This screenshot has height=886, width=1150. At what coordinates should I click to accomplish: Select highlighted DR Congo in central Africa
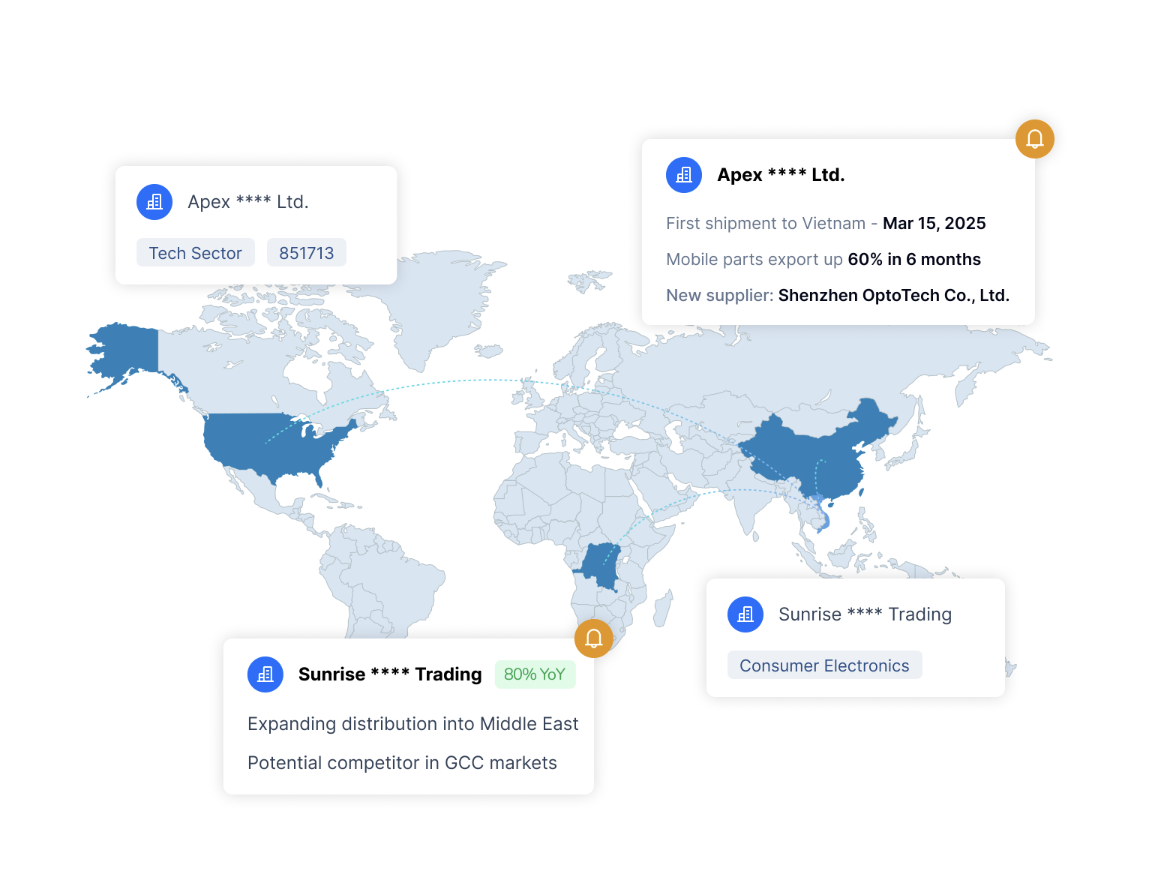coord(603,567)
